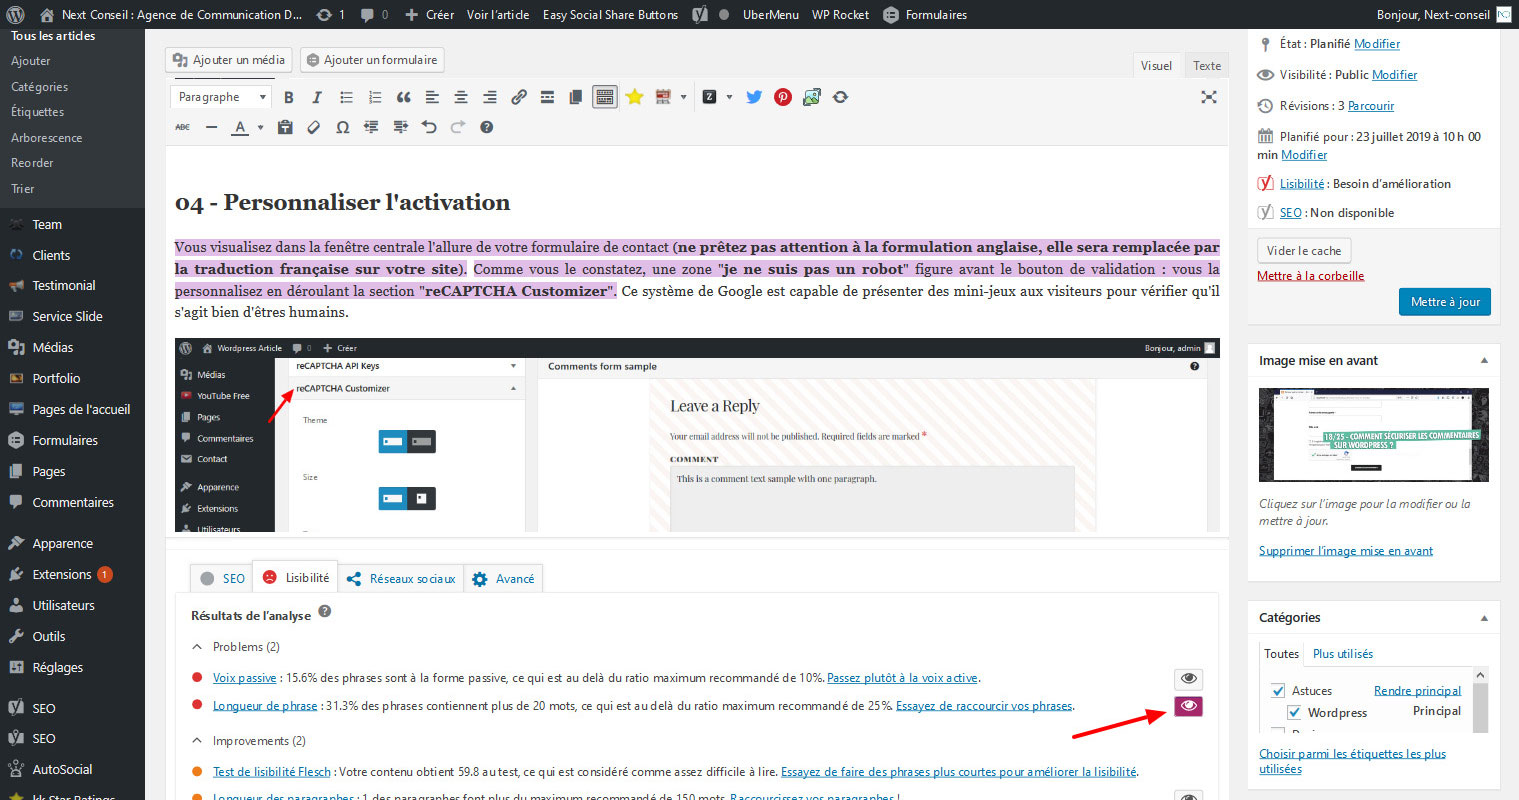
Task: Click Ajouter un formulaire button
Action: 371,60
